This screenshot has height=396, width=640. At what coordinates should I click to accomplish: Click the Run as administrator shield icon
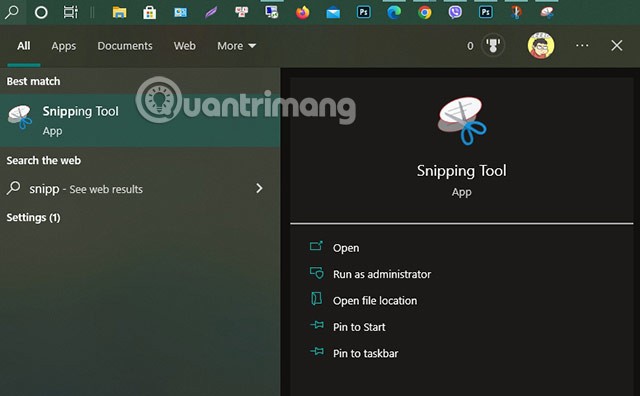316,272
